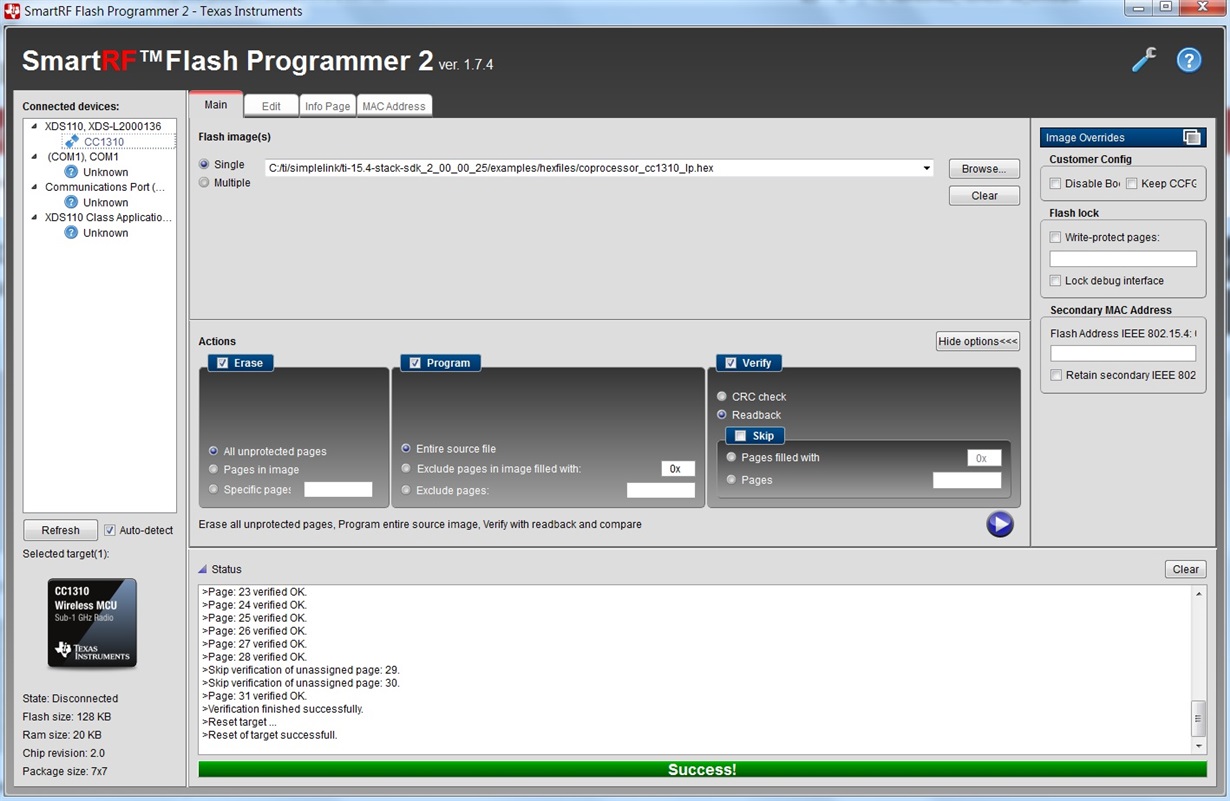Viewport: 1230px width, 801px height.
Task: Click the Image Overrides pop-out icon
Action: 1191,138
